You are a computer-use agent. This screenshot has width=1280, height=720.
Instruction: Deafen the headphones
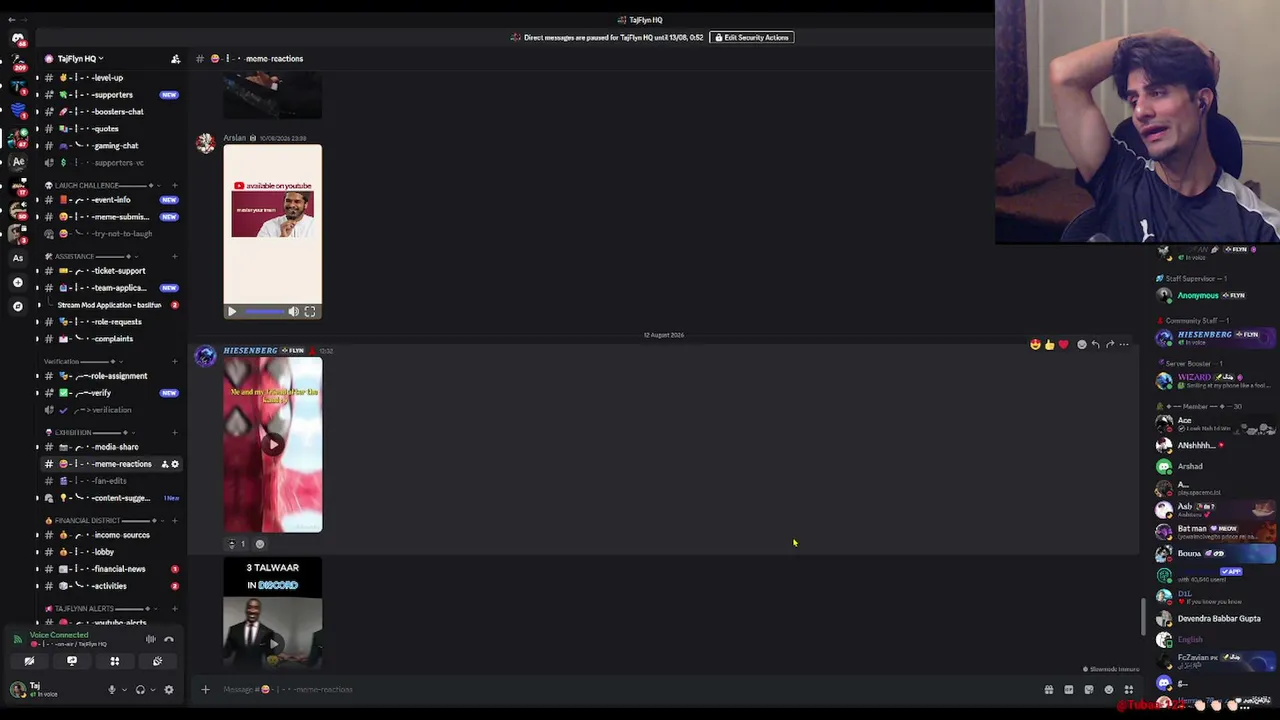140,690
